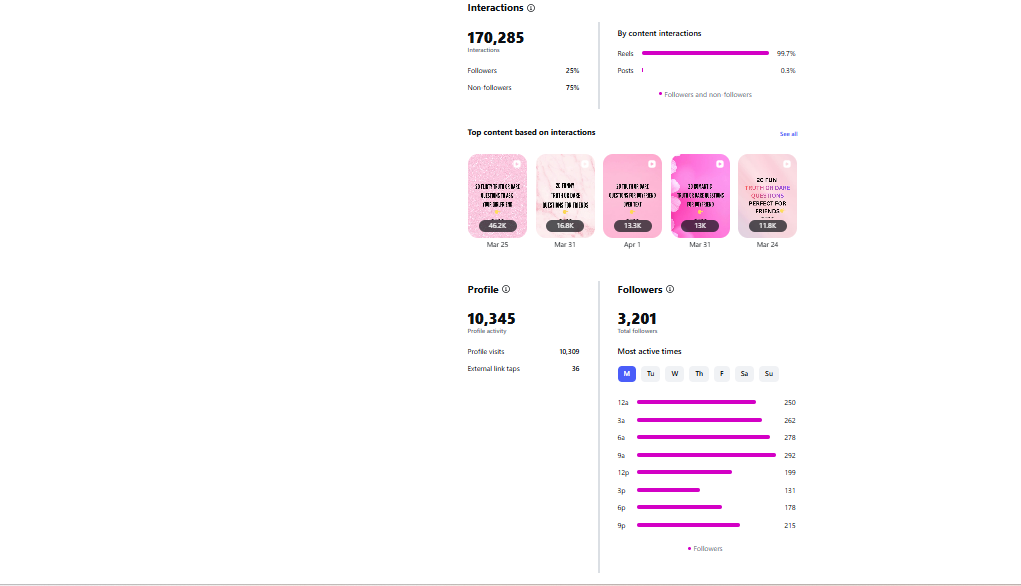
Task: Open the top reel with 46.2K interactions
Action: click(x=497, y=196)
